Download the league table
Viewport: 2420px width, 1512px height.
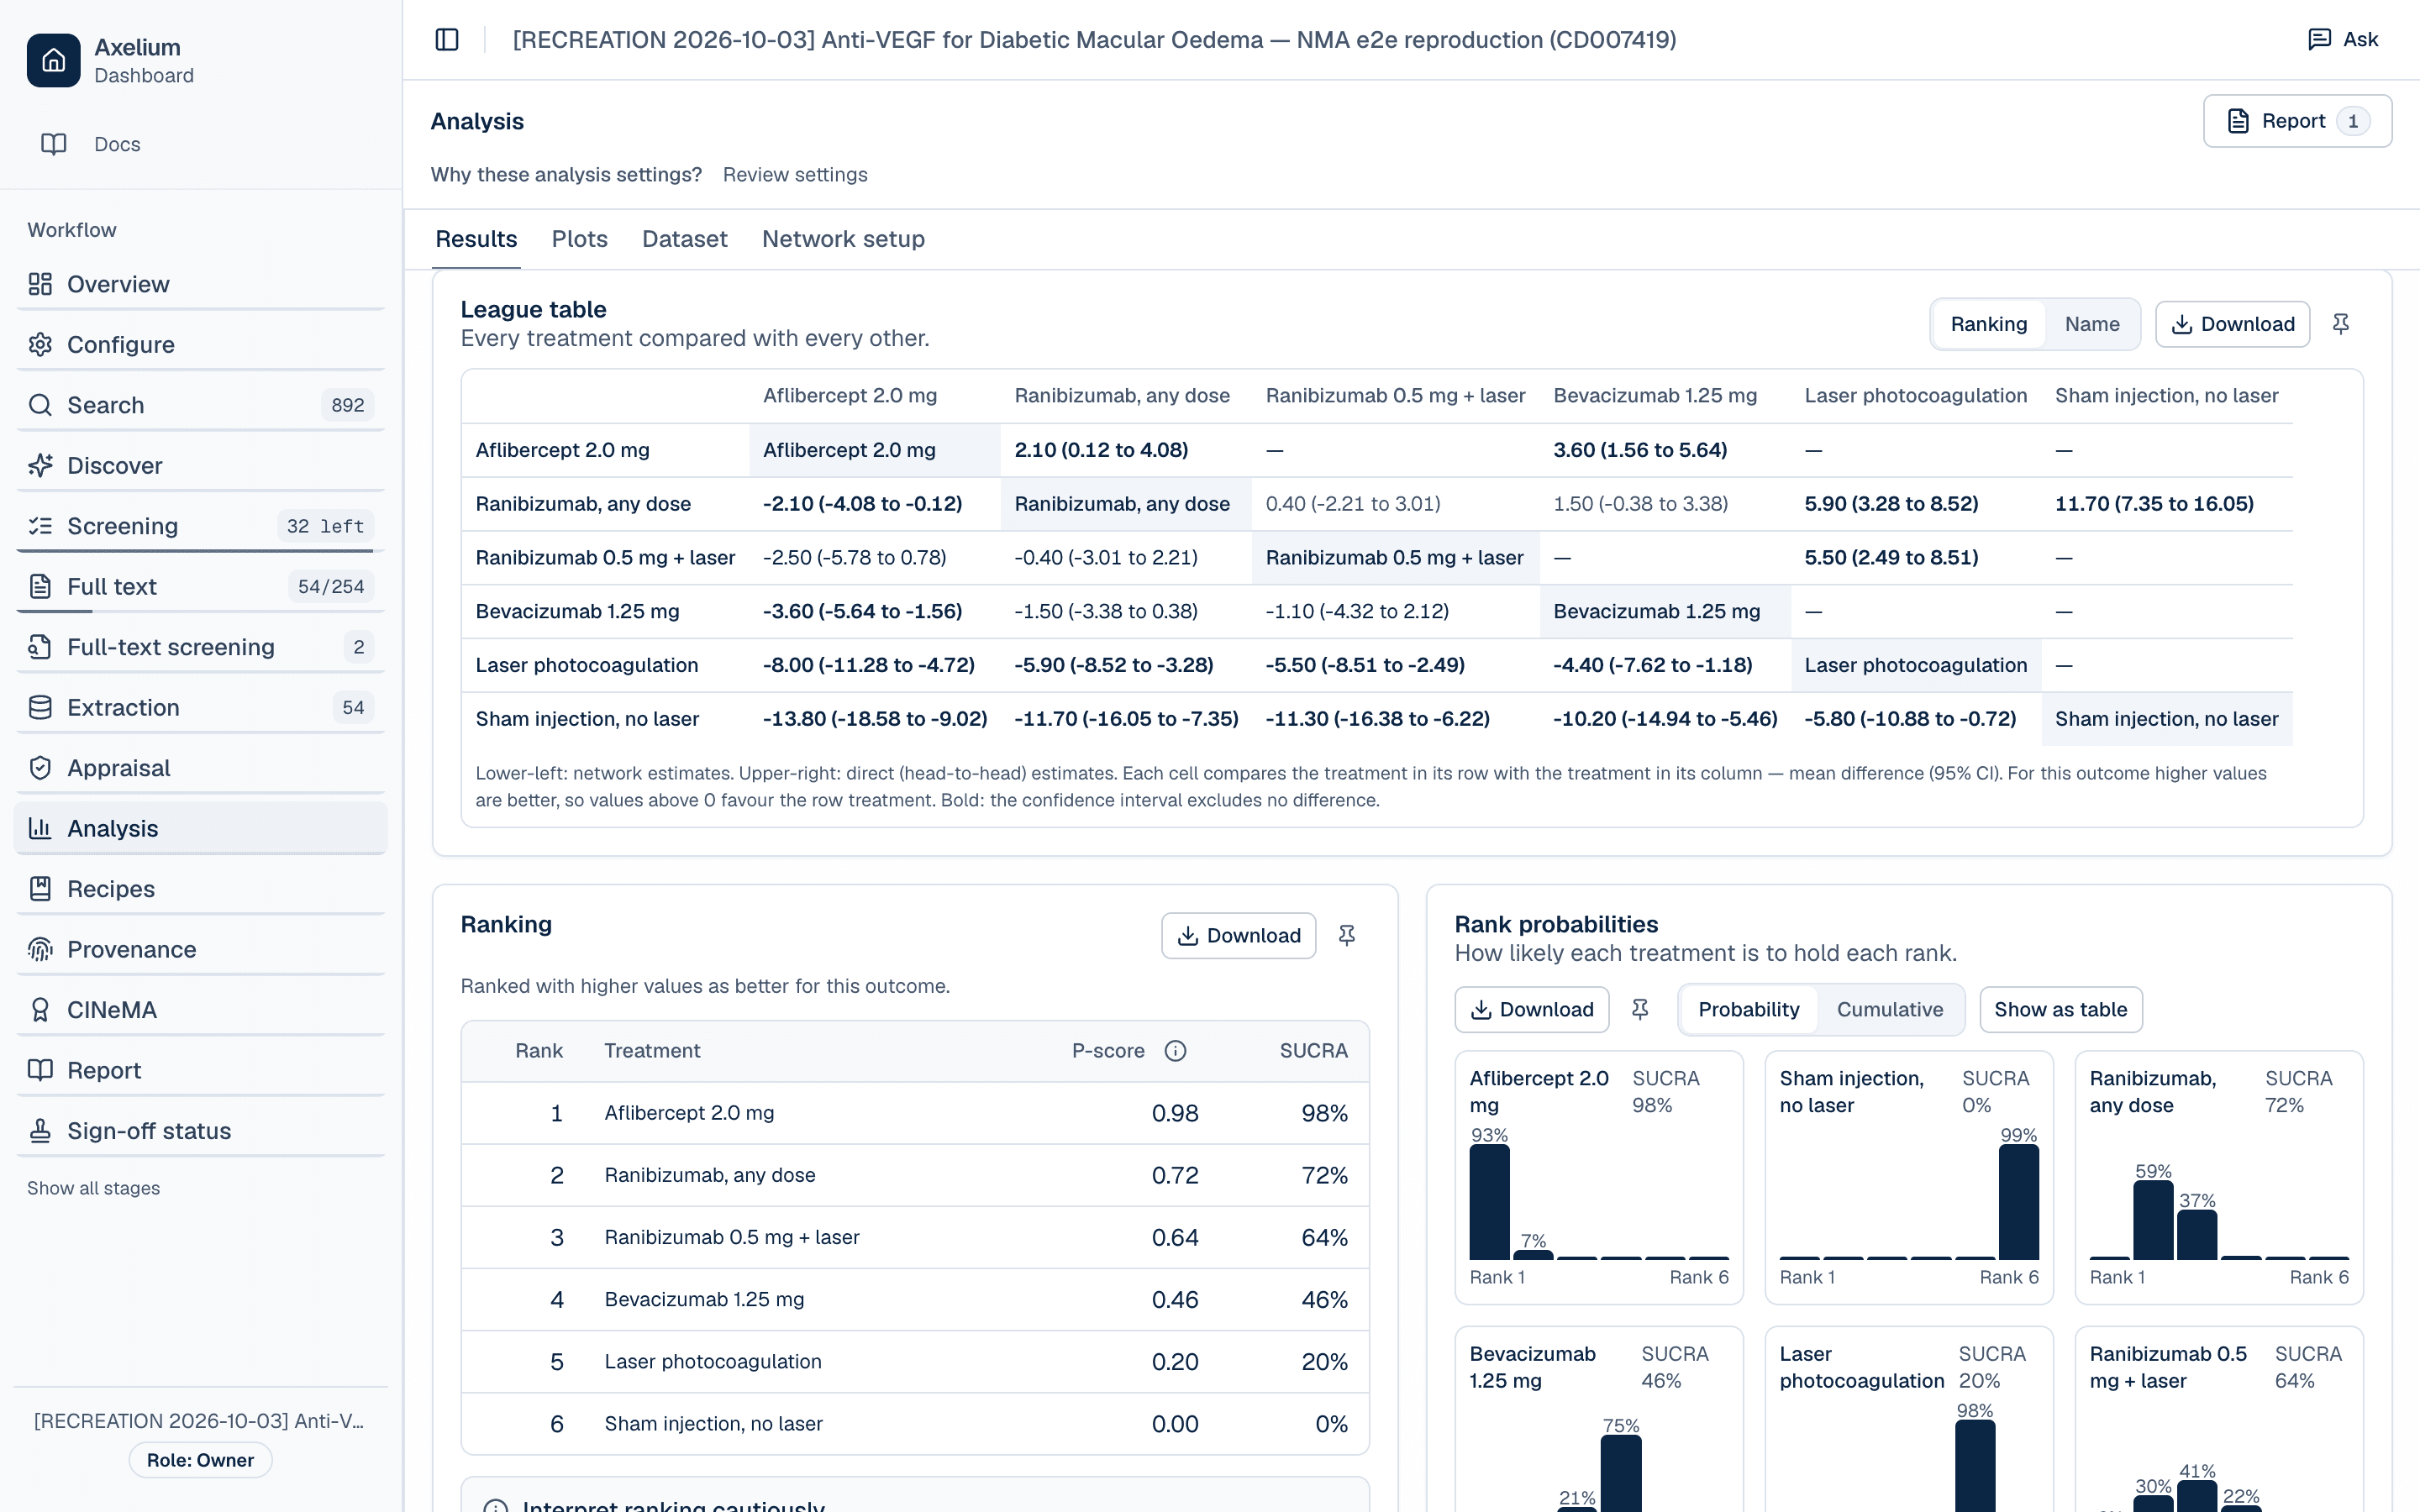[x=2232, y=324]
